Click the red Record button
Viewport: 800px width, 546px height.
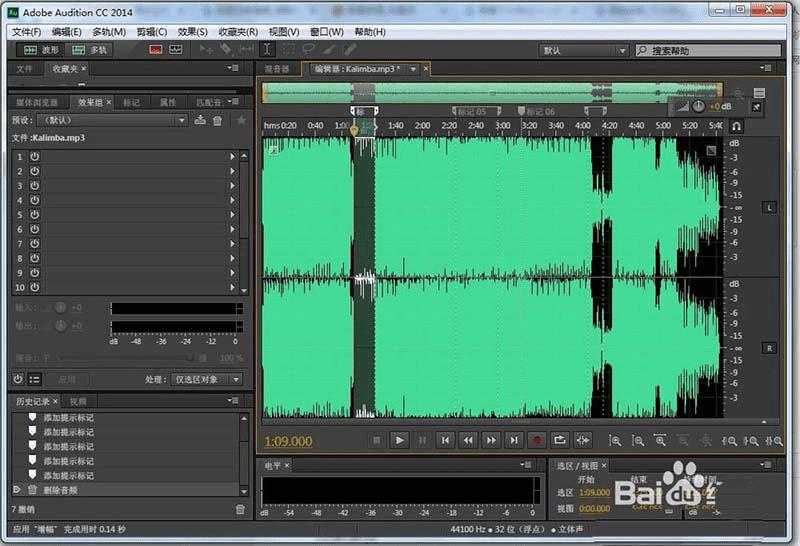pos(536,440)
